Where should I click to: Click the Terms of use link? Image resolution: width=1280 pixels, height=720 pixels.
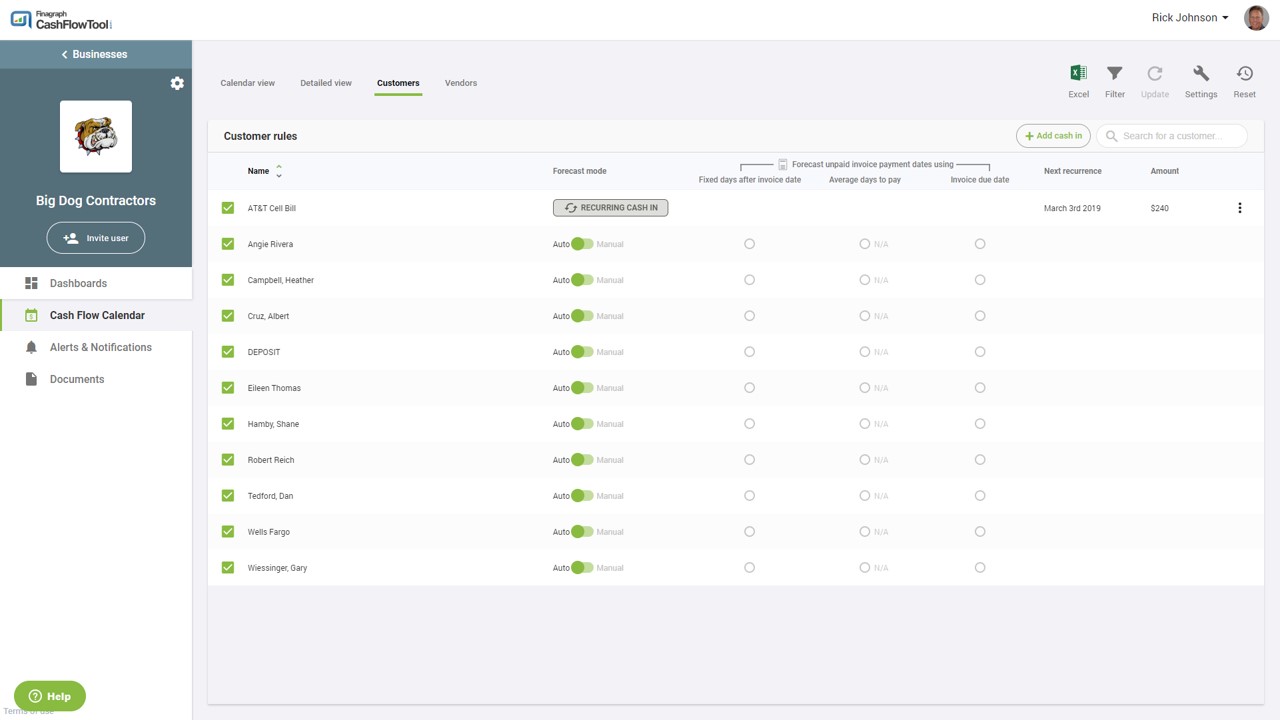point(28,712)
